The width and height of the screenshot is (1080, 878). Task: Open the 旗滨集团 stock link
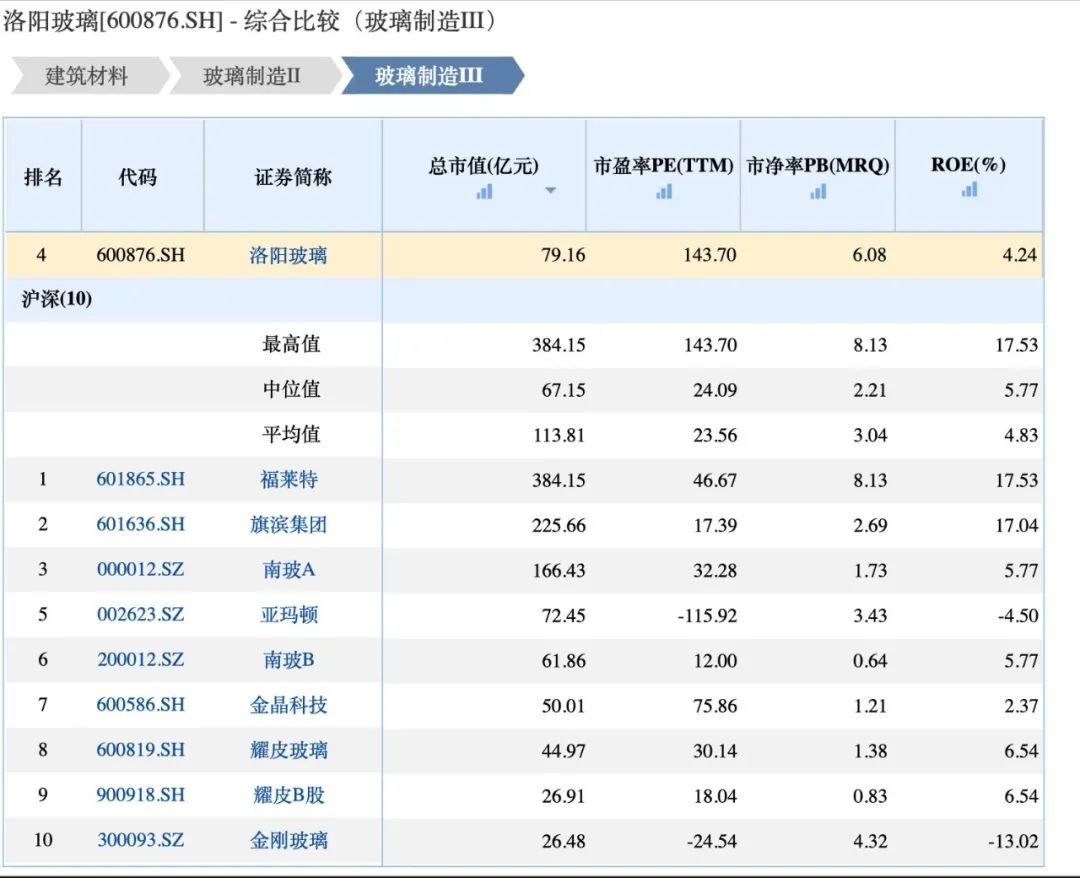(289, 525)
